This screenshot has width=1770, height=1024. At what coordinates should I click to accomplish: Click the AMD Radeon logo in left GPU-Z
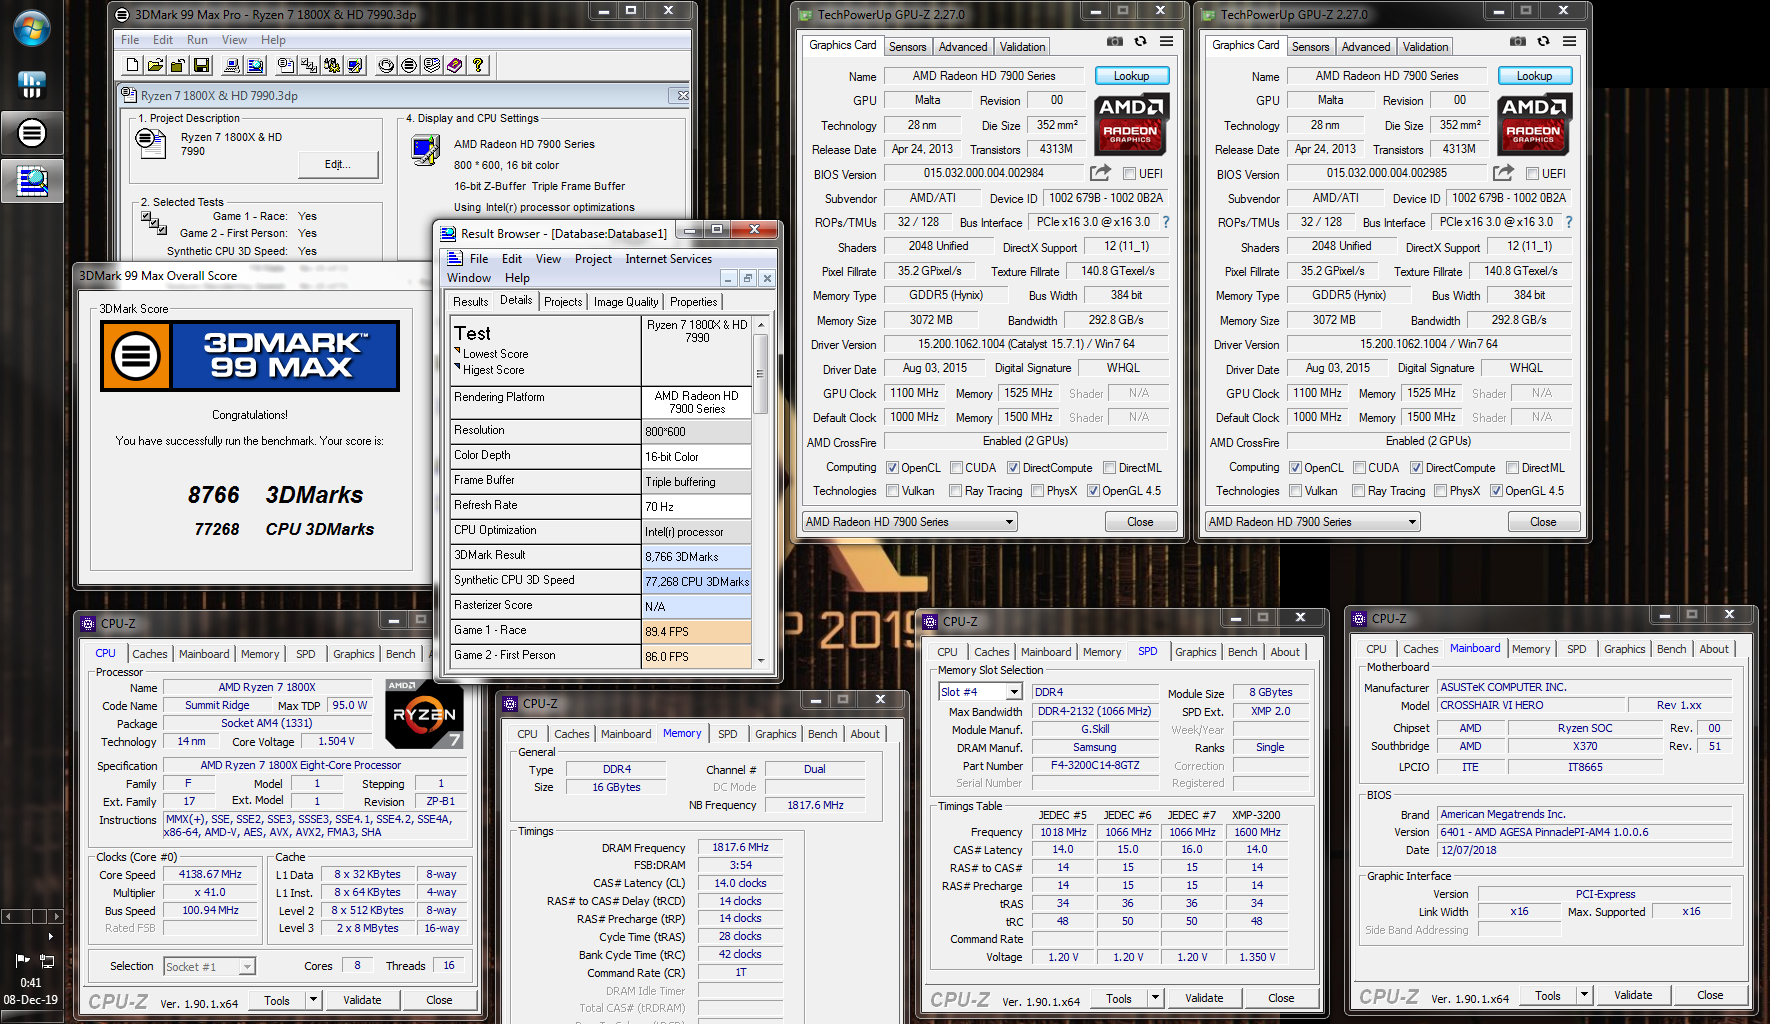(x=1131, y=124)
